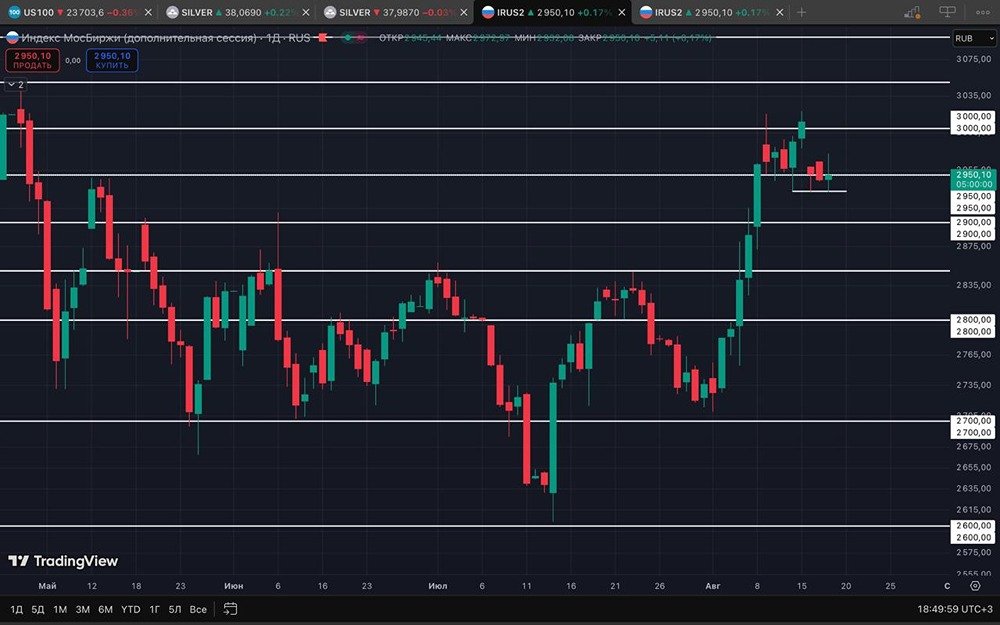Click the red flag icon beside title
This screenshot has height=625, width=1000.
click(x=323, y=38)
